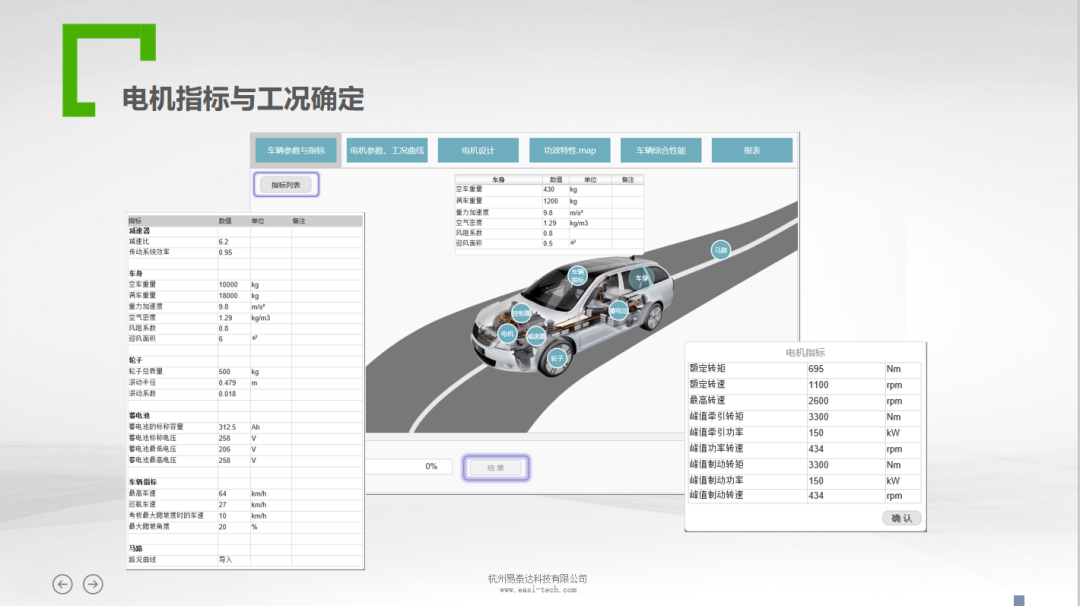Edit 峰值功率转速 value 434
This screenshot has width=1080, height=606.
coord(845,449)
